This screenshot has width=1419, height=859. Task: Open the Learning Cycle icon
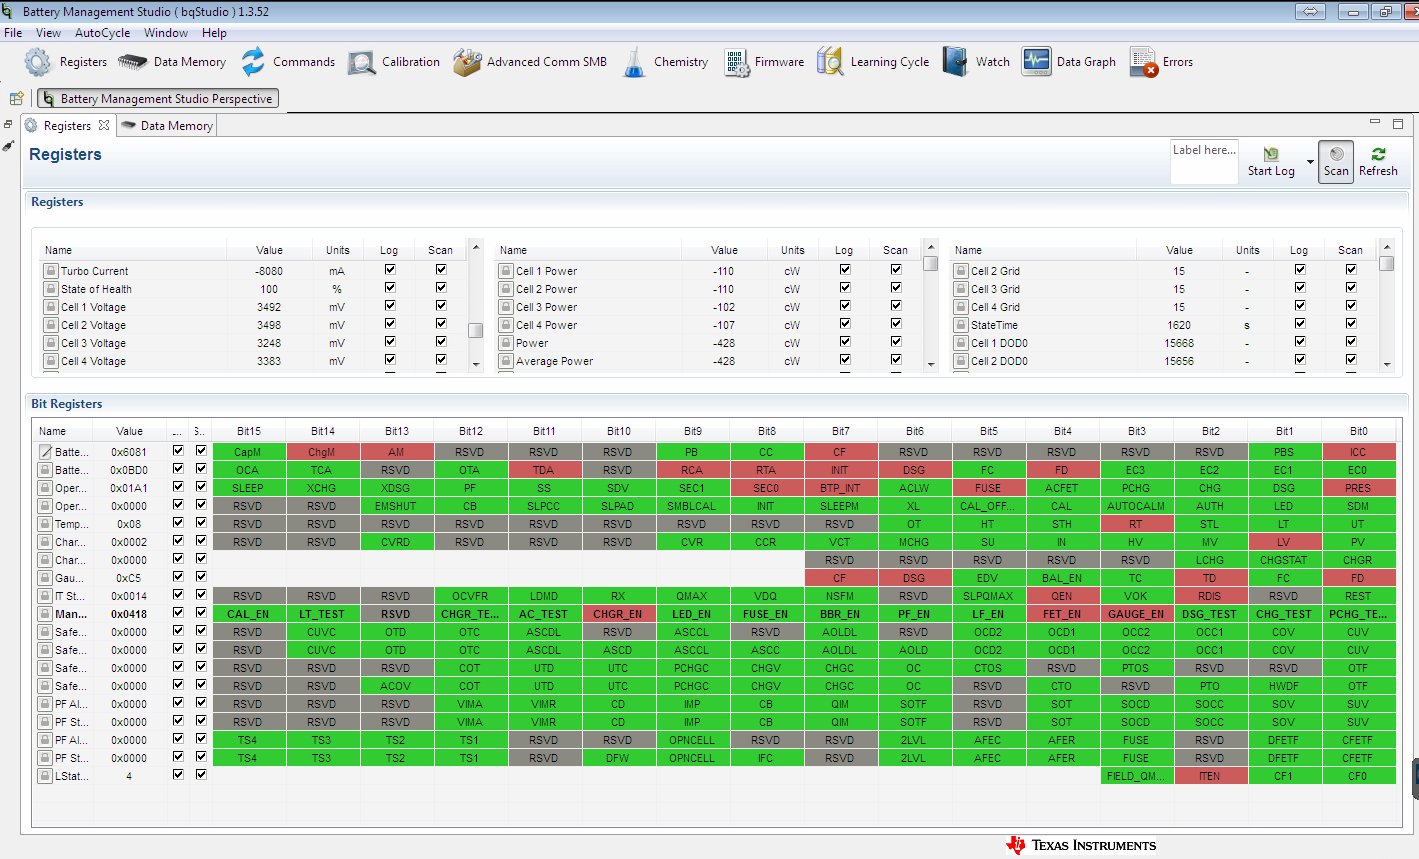tap(830, 62)
